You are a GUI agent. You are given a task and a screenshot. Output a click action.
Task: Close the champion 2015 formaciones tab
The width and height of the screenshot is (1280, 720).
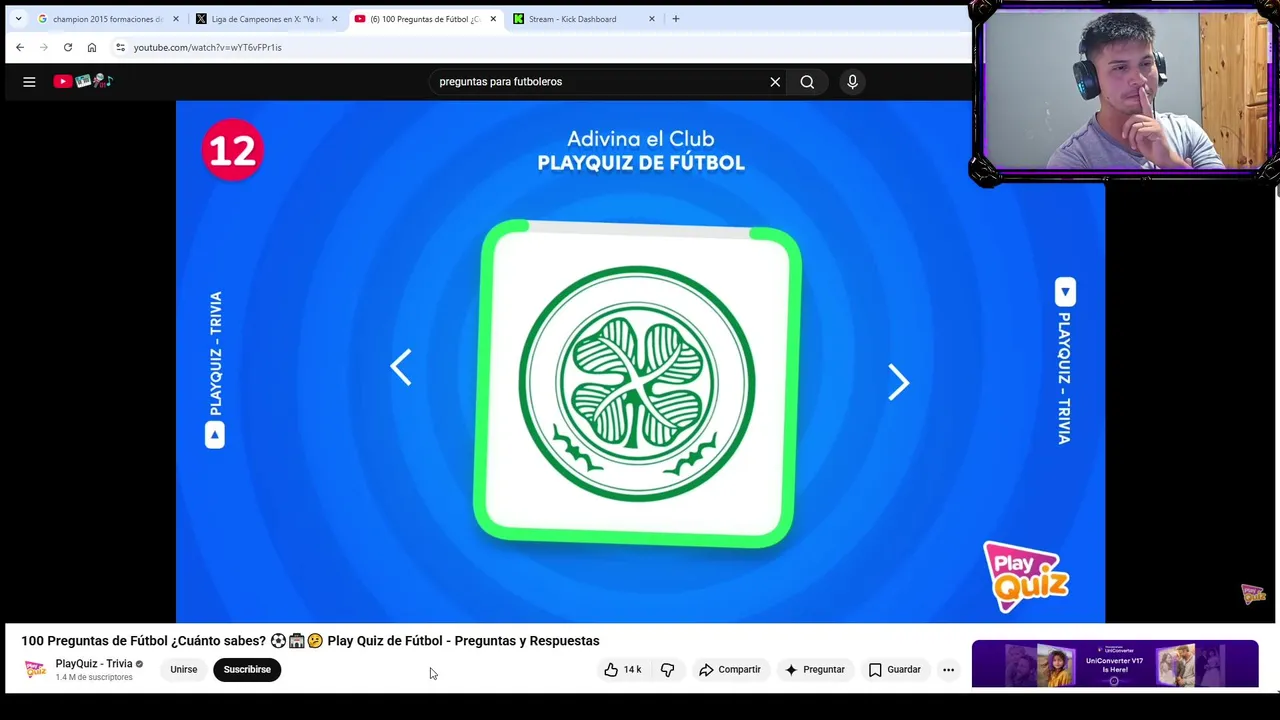[x=176, y=19]
